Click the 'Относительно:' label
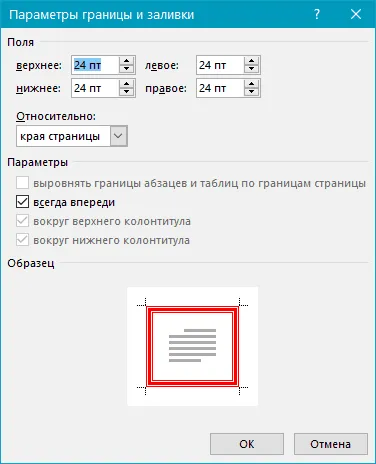 tap(56, 116)
